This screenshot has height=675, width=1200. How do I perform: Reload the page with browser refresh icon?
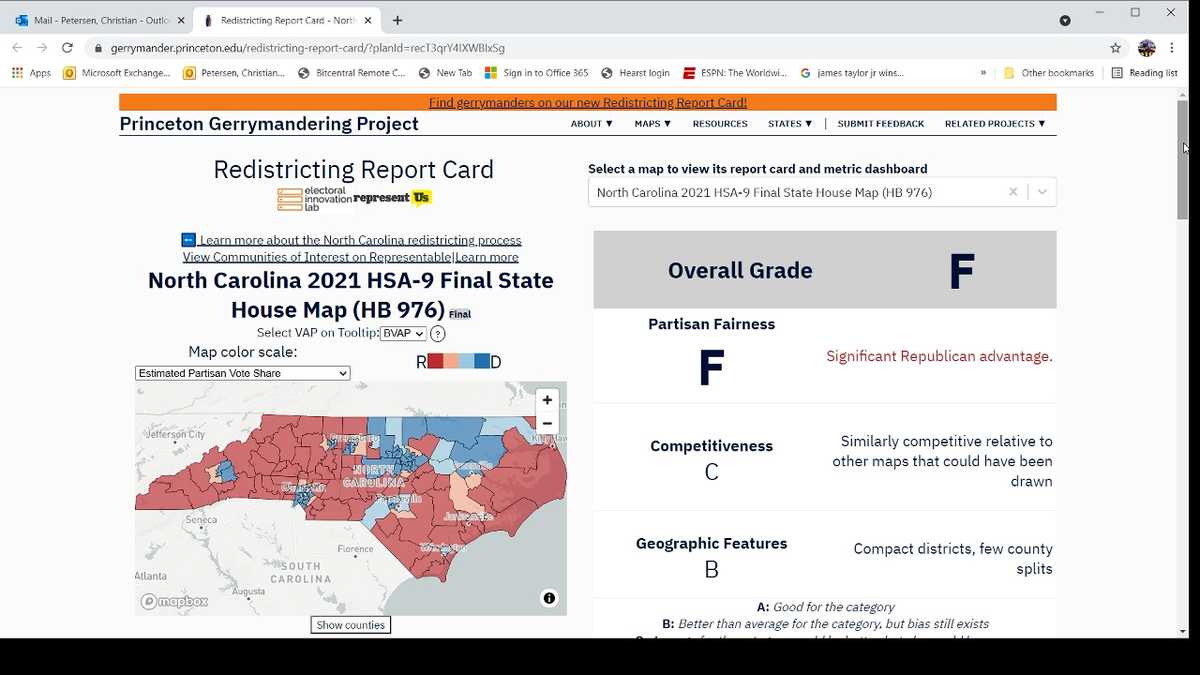67,47
